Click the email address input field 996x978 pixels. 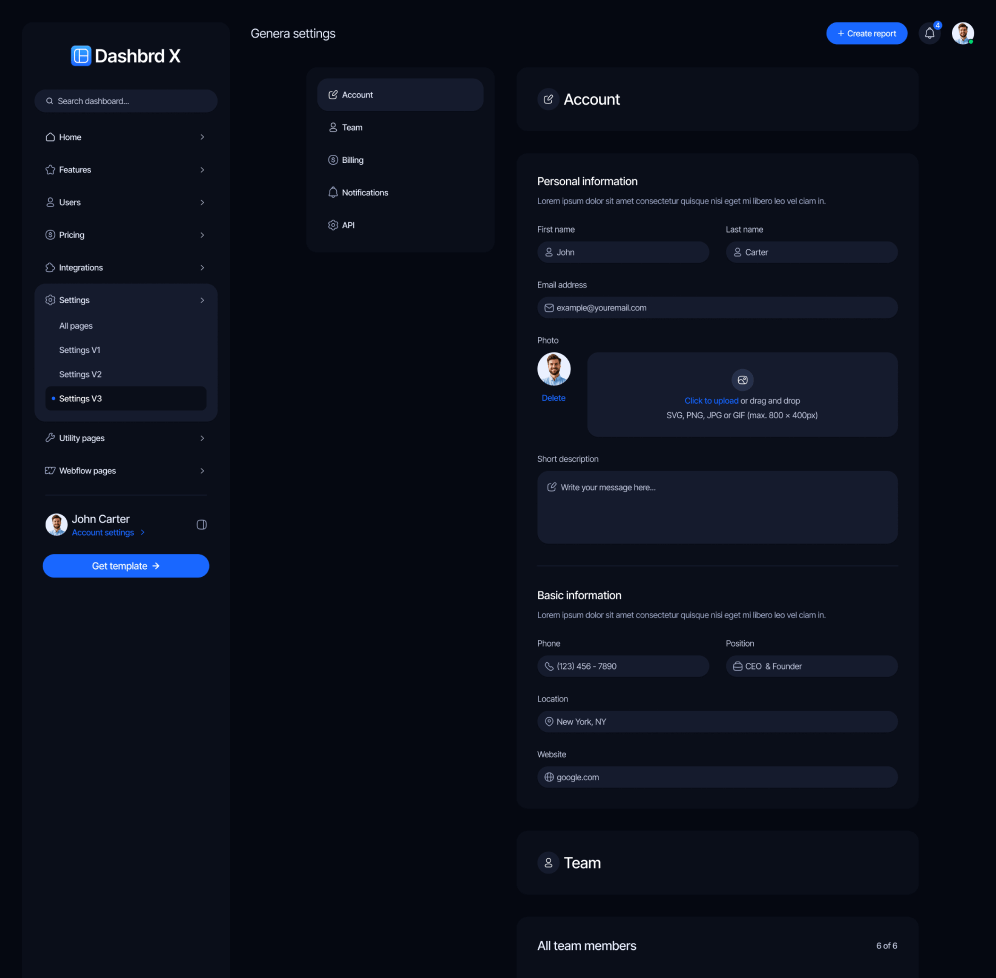[717, 307]
